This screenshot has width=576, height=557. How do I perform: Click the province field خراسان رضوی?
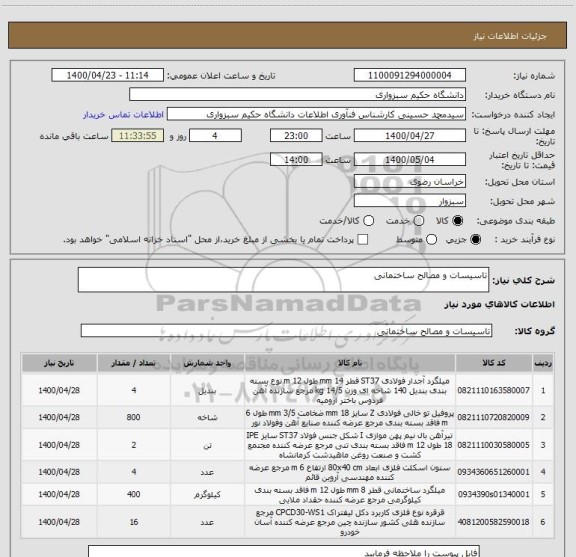(x=410, y=182)
